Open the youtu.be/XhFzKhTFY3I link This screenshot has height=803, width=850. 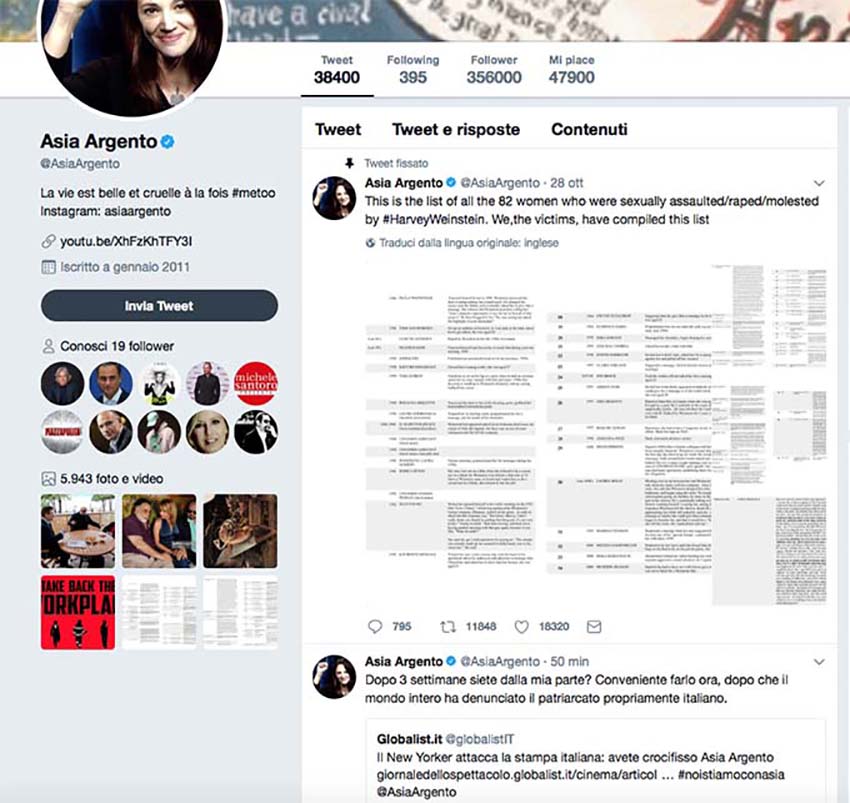(x=126, y=241)
